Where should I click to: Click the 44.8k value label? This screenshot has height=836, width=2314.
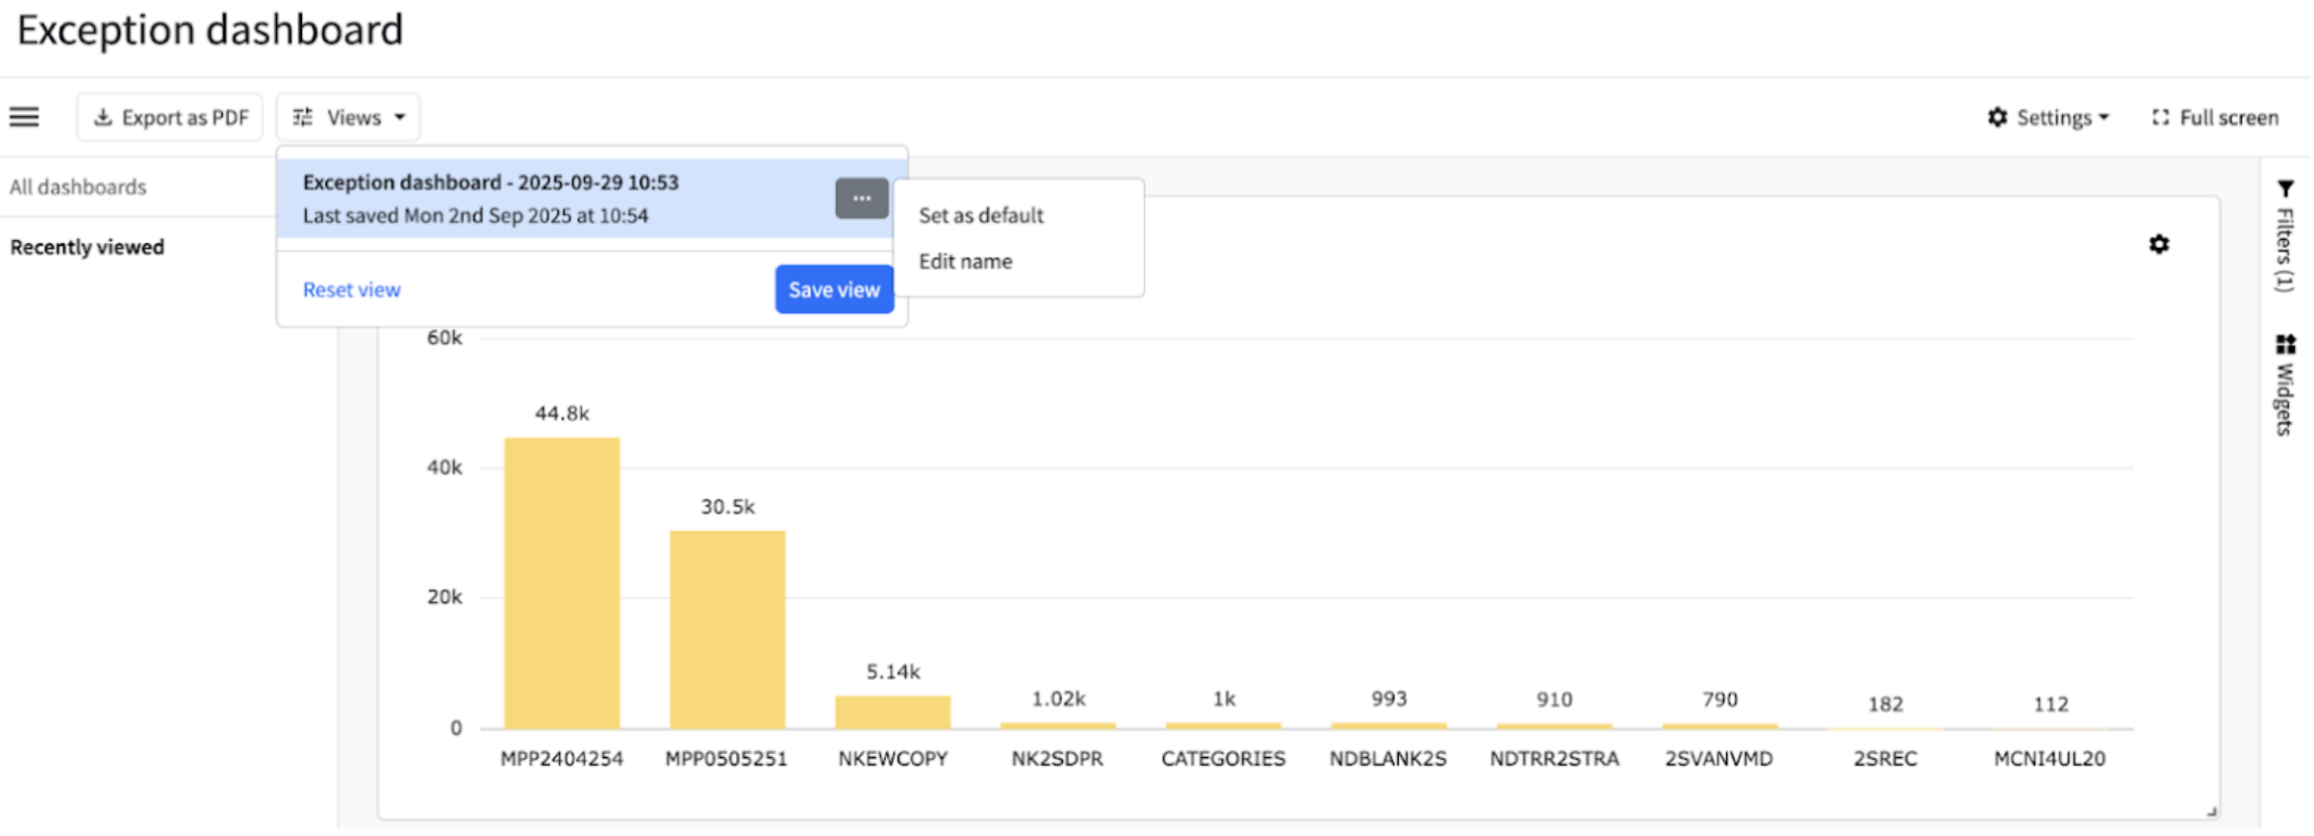pos(562,413)
